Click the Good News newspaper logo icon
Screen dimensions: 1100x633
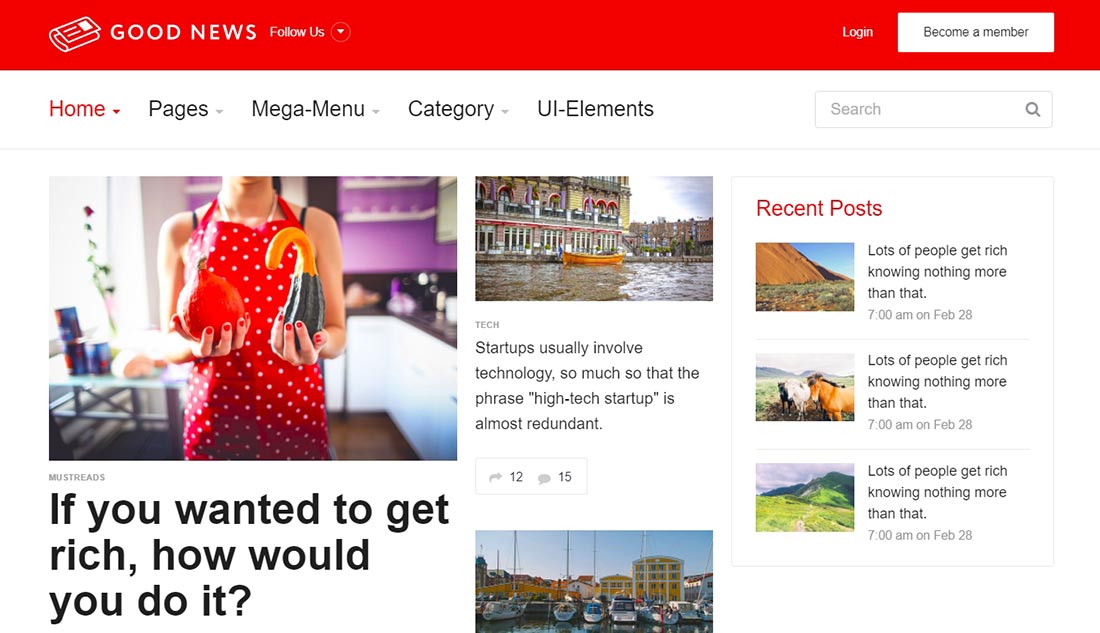[x=75, y=33]
